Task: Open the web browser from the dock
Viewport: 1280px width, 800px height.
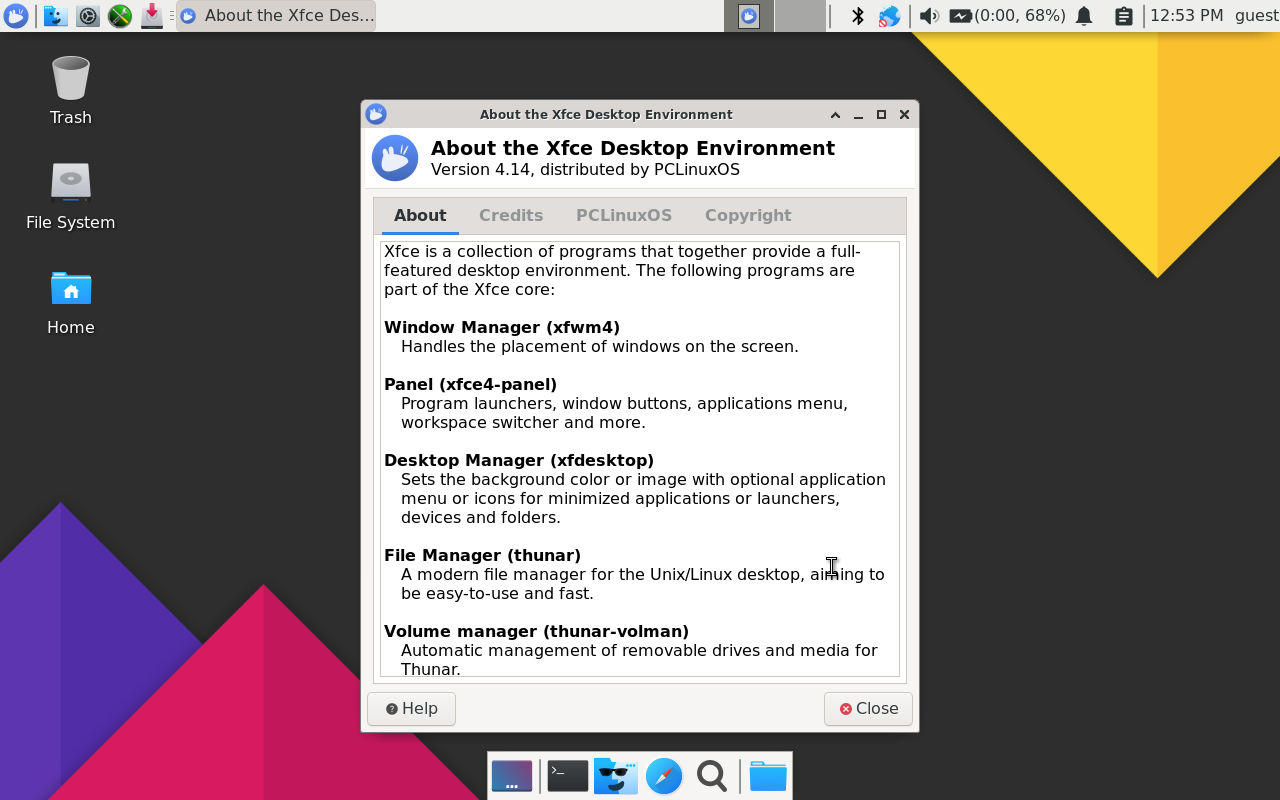Action: 663,776
